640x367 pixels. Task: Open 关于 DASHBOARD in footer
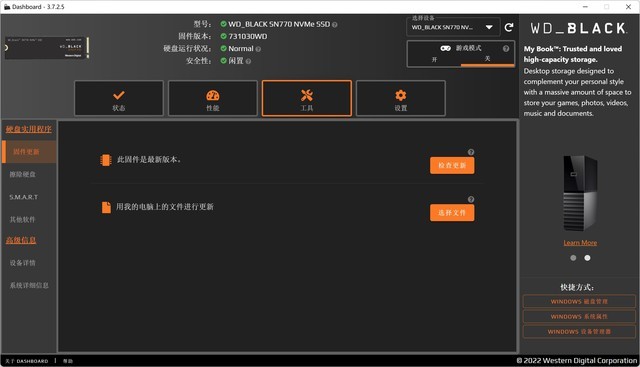(27, 361)
